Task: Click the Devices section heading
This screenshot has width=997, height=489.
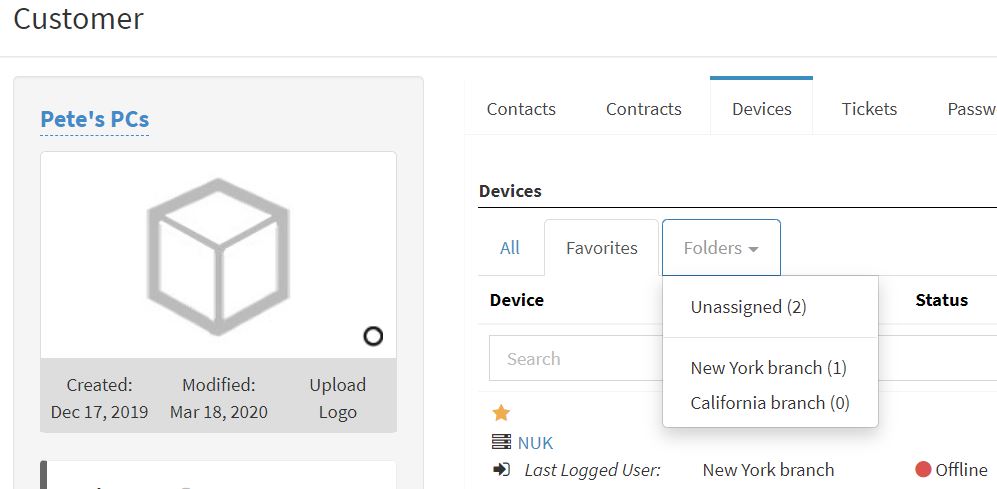Action: 510,191
